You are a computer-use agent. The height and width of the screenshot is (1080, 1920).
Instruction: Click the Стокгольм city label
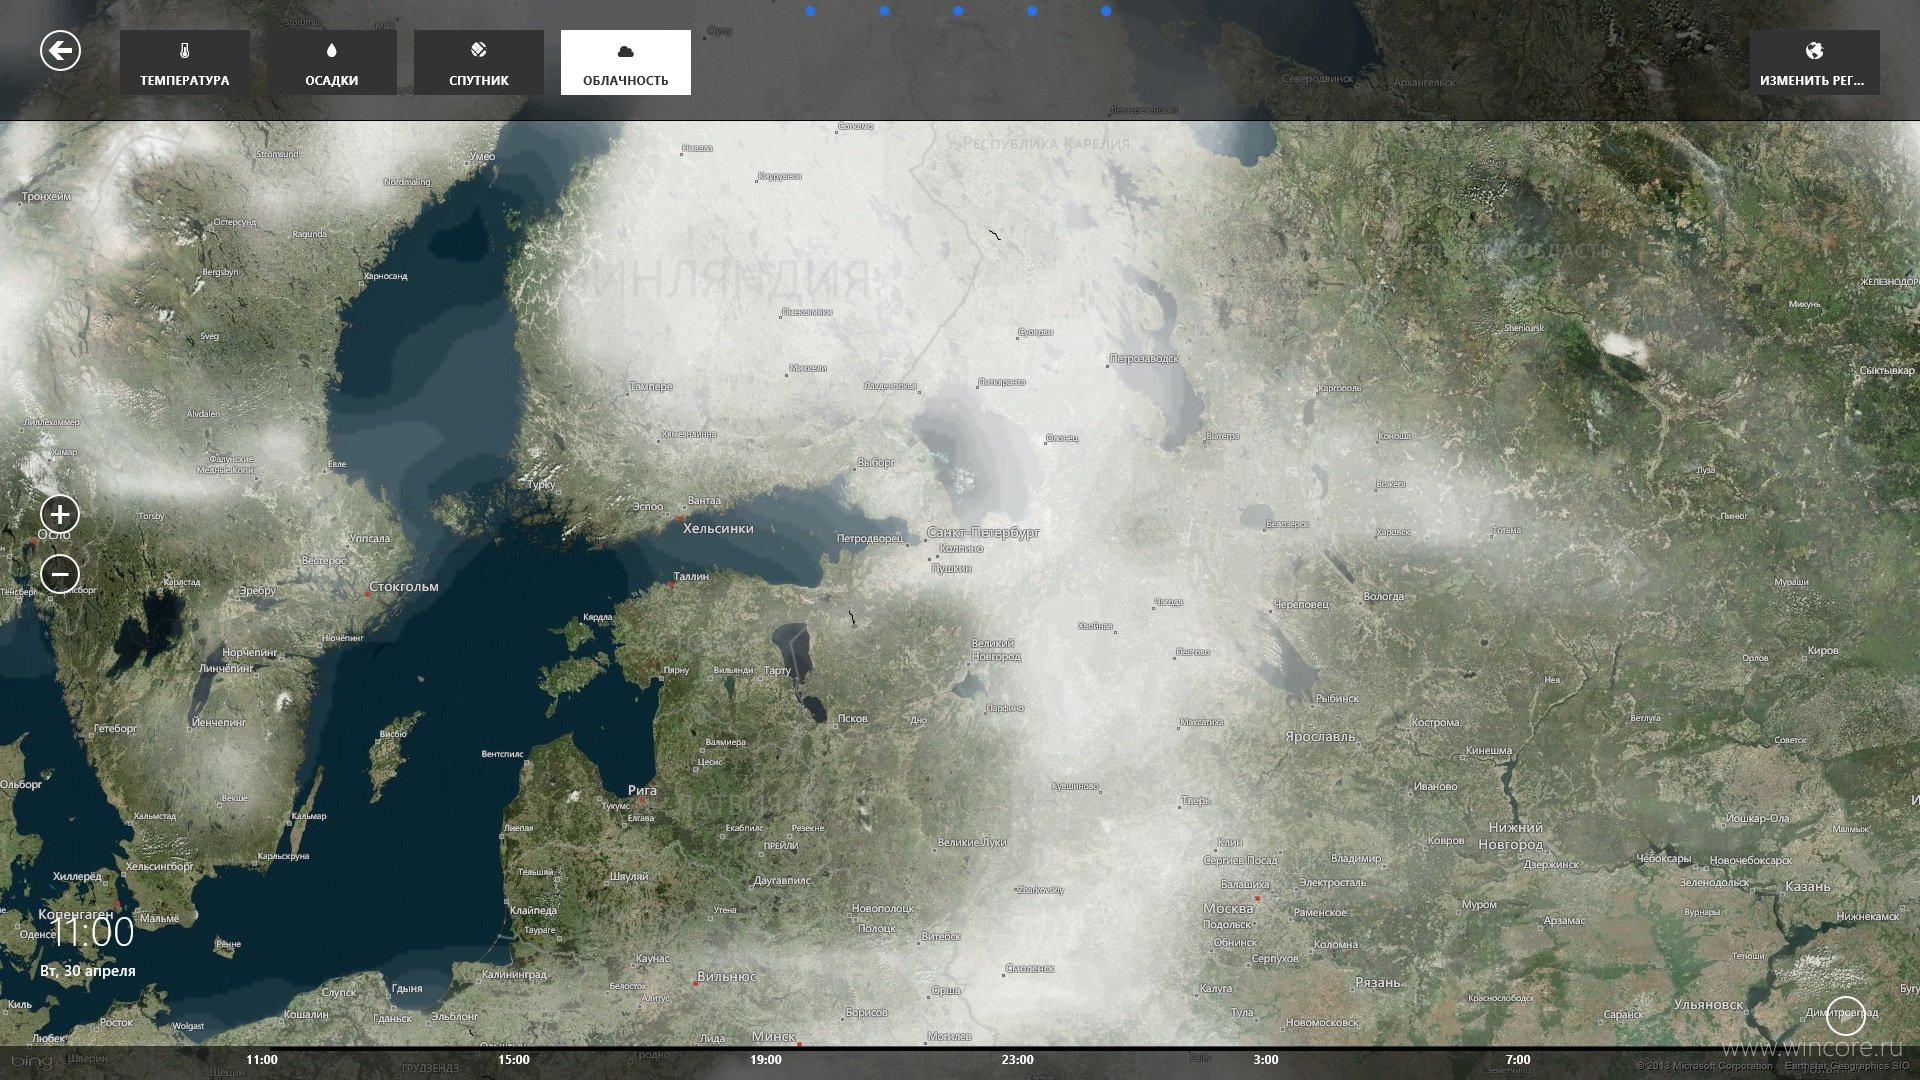coord(404,587)
